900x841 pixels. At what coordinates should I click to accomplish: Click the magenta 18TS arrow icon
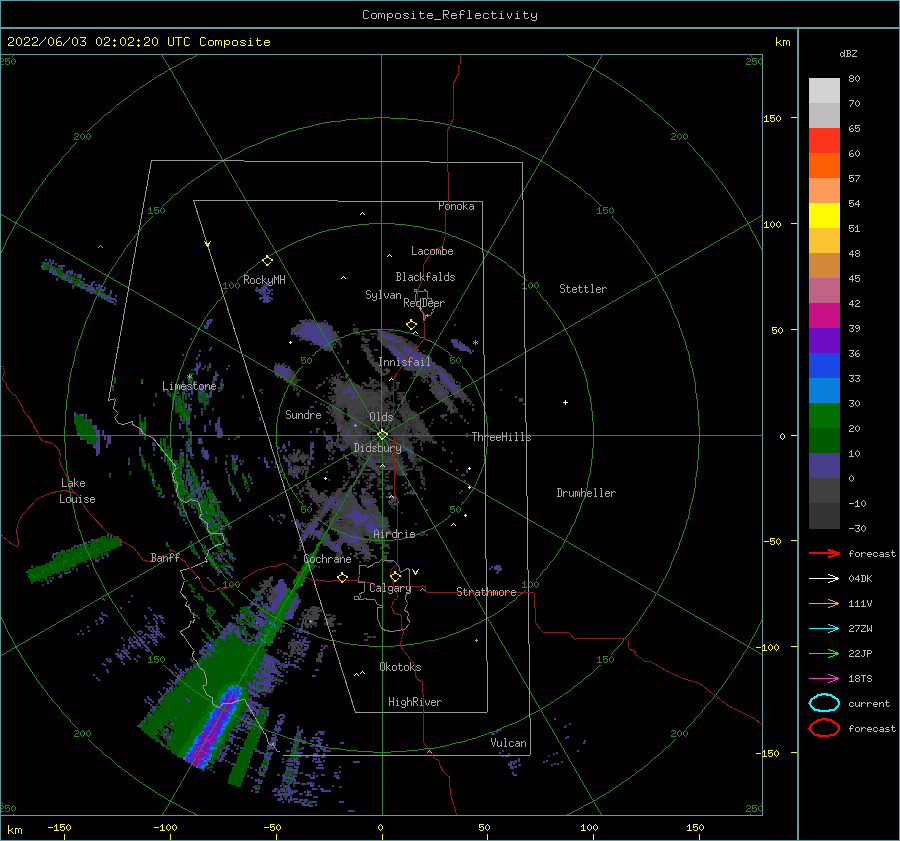point(824,679)
